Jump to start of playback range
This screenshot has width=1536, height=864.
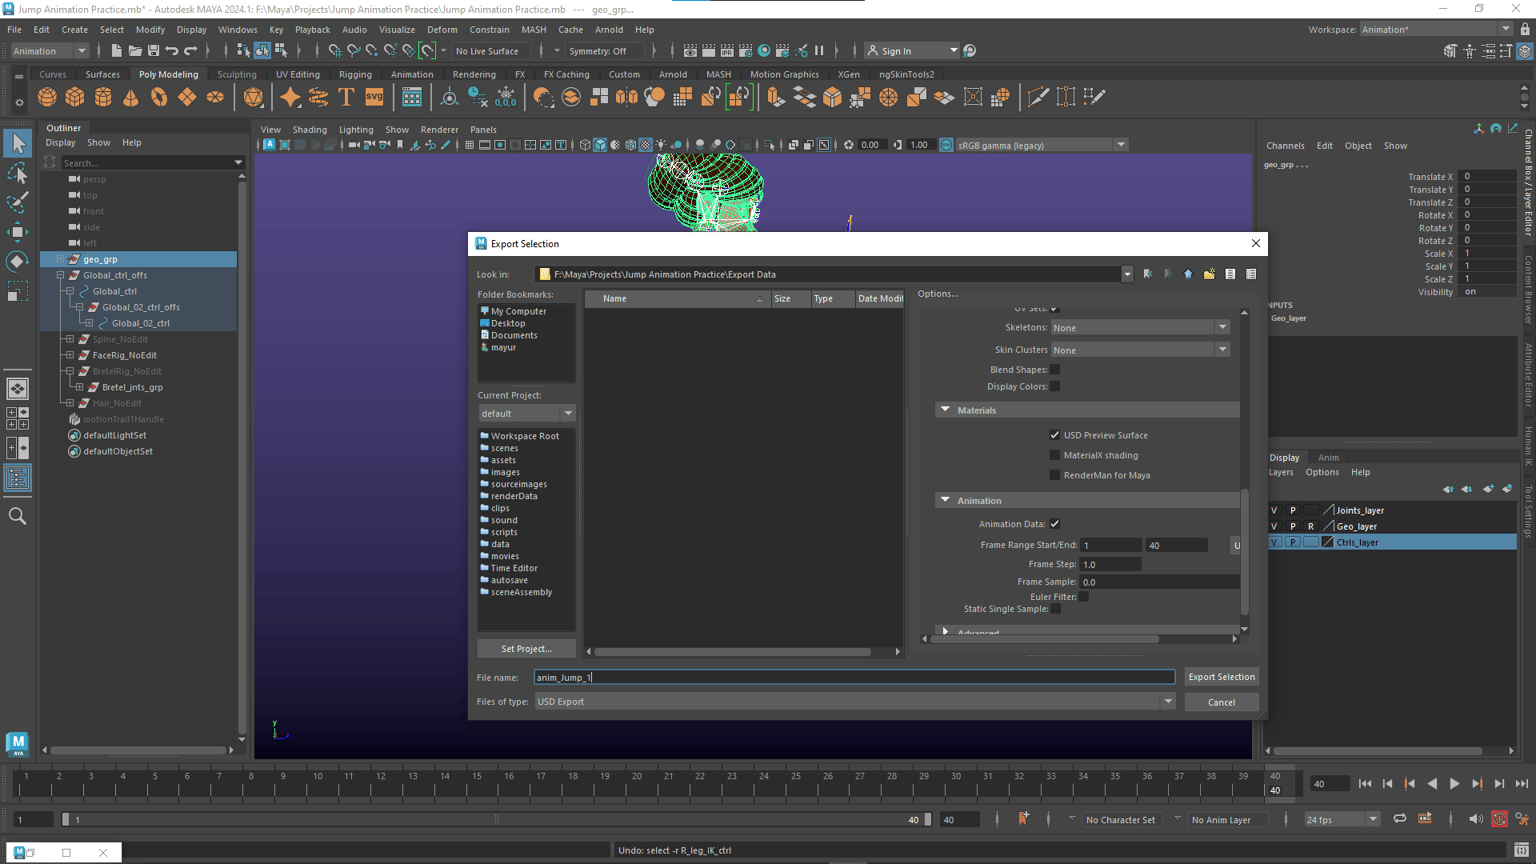click(x=1365, y=784)
